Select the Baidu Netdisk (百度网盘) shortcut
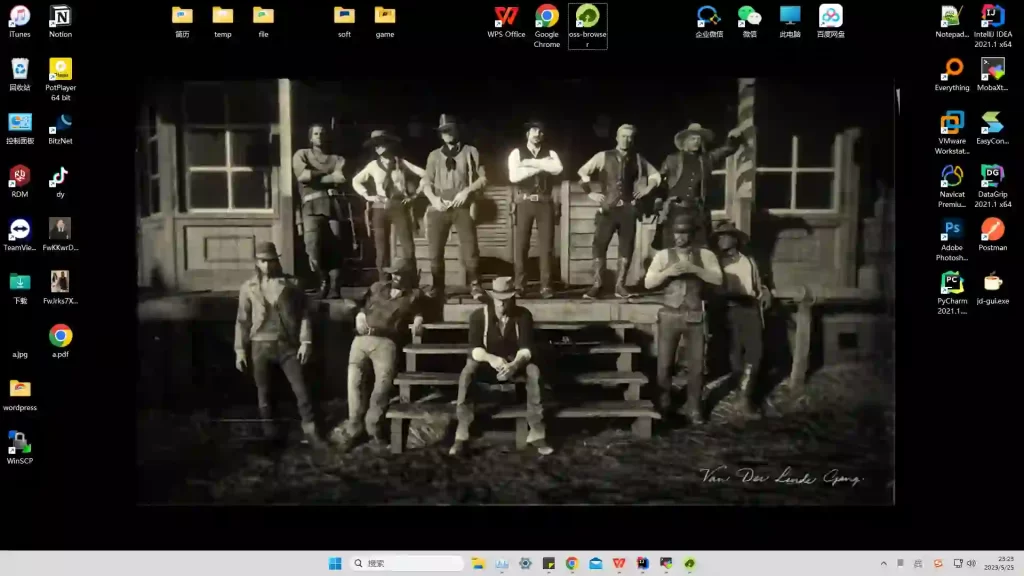The image size is (1024, 576). click(x=831, y=22)
